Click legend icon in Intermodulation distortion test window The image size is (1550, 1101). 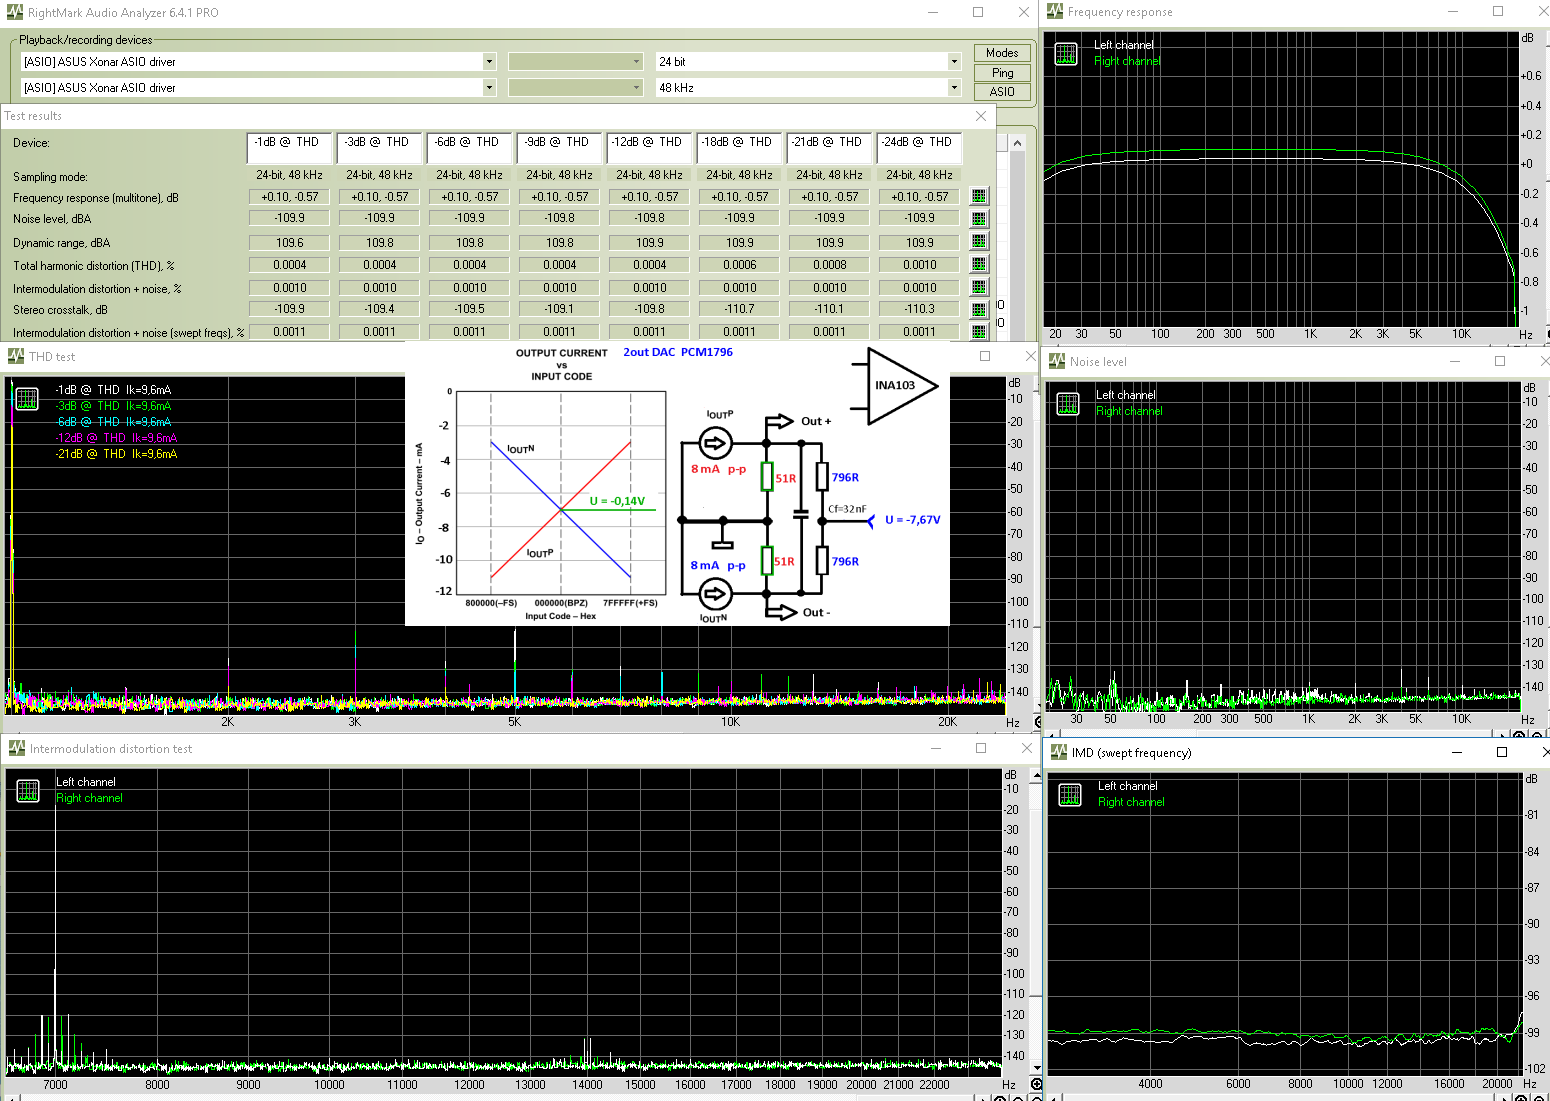coord(28,791)
